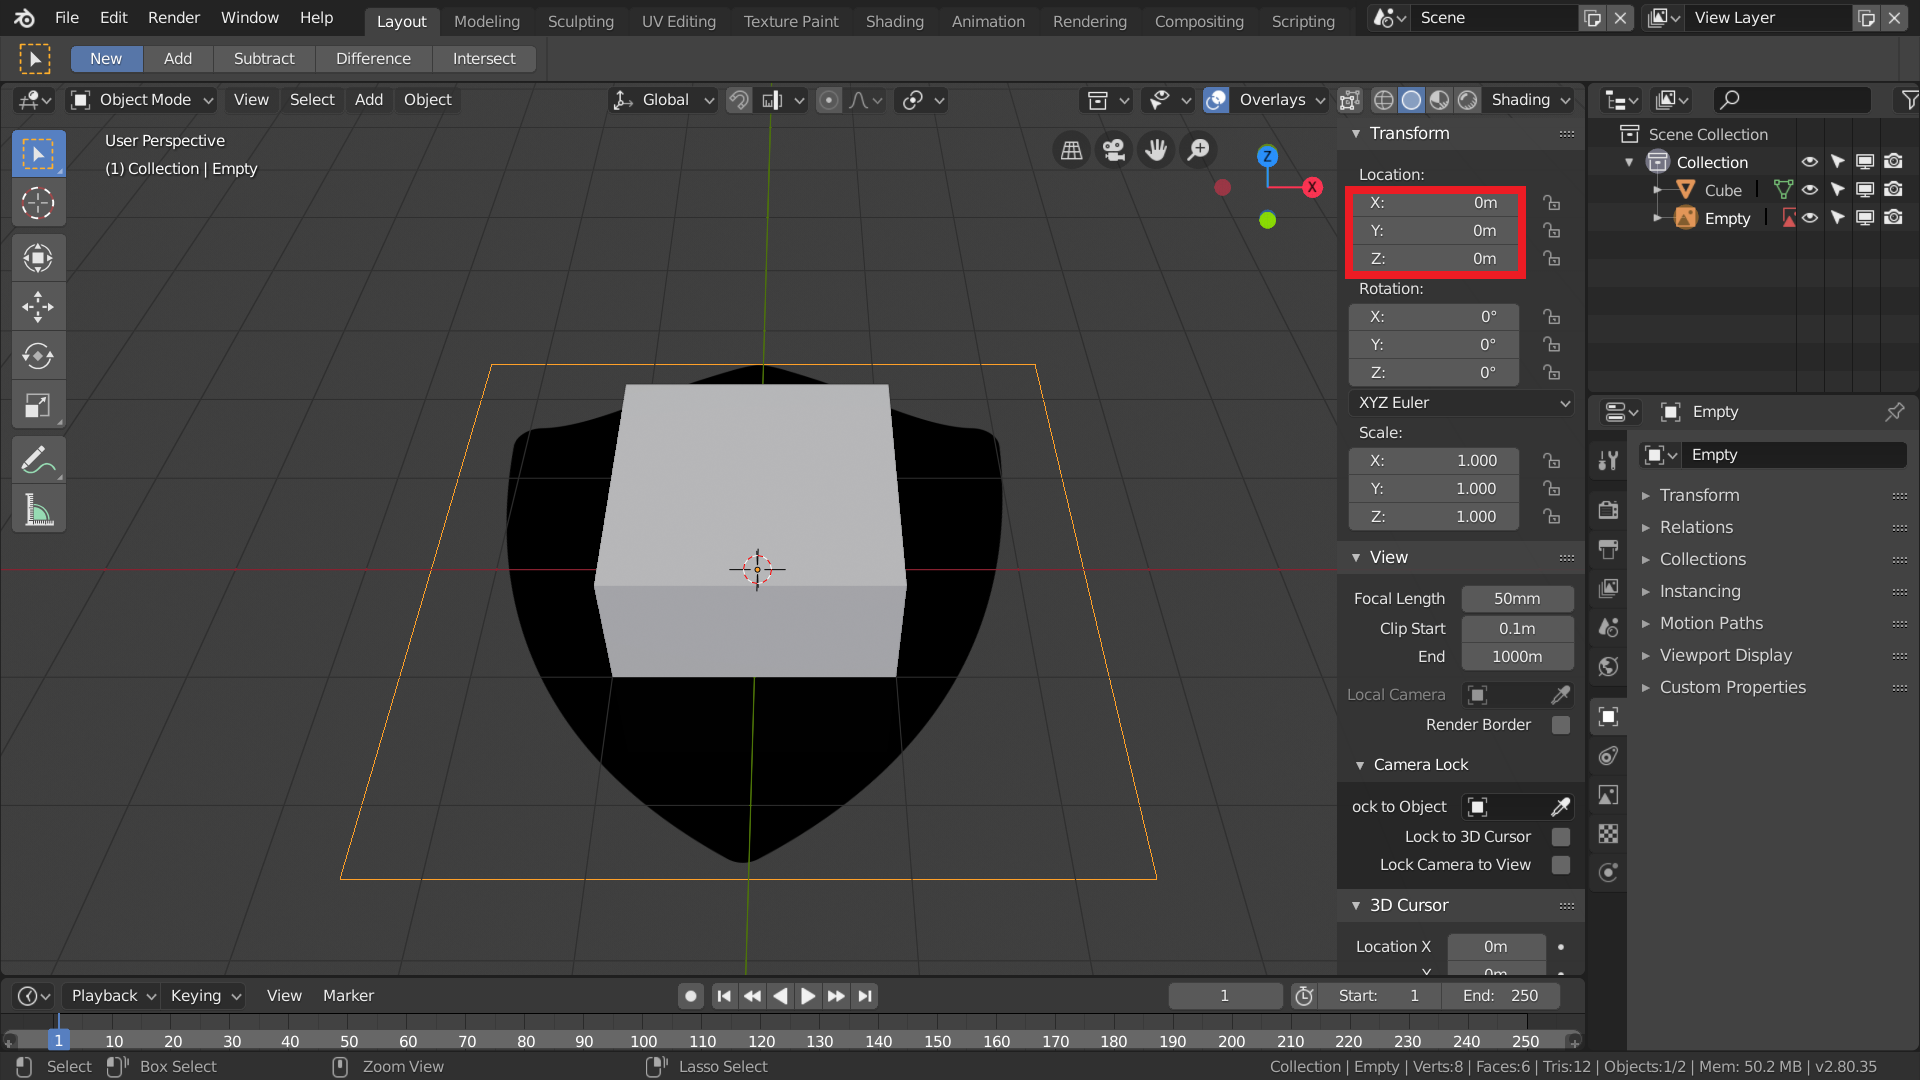The image size is (1920, 1080).
Task: Click the Scale X 1.000 field
Action: (x=1434, y=461)
